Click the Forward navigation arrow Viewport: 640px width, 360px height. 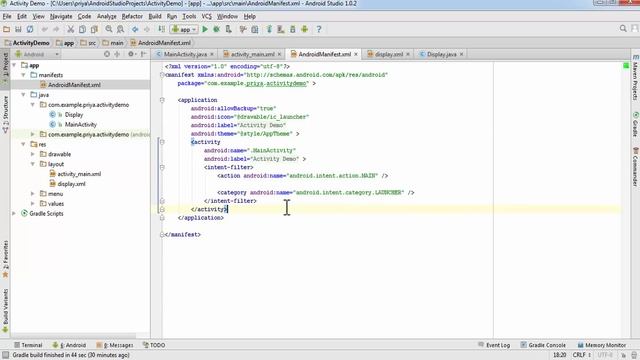[147, 29]
